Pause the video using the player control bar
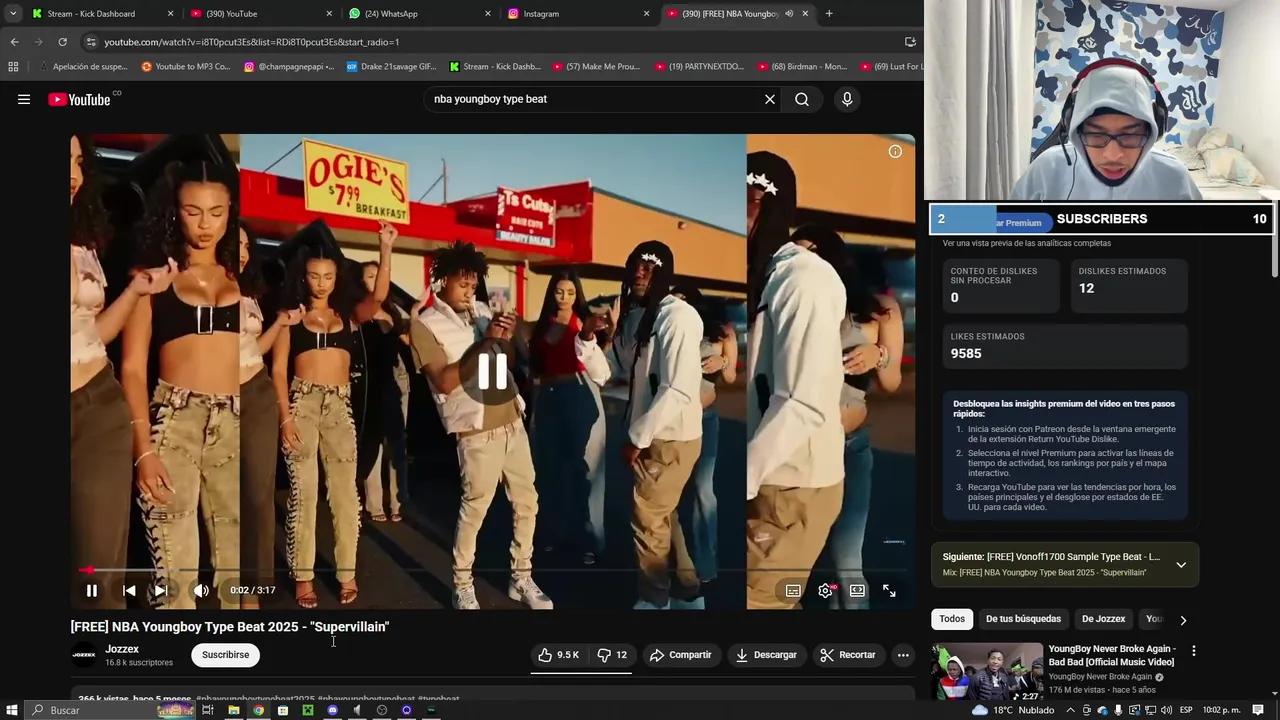 (91, 591)
